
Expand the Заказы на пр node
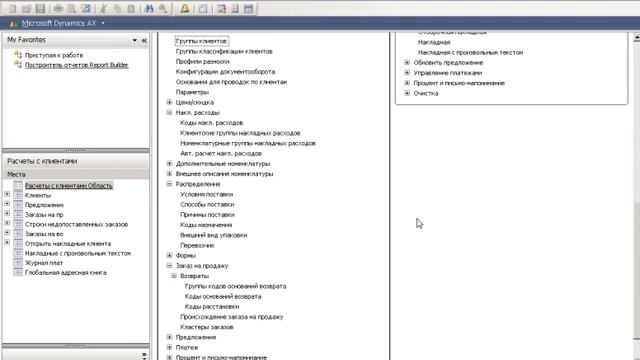point(7,213)
